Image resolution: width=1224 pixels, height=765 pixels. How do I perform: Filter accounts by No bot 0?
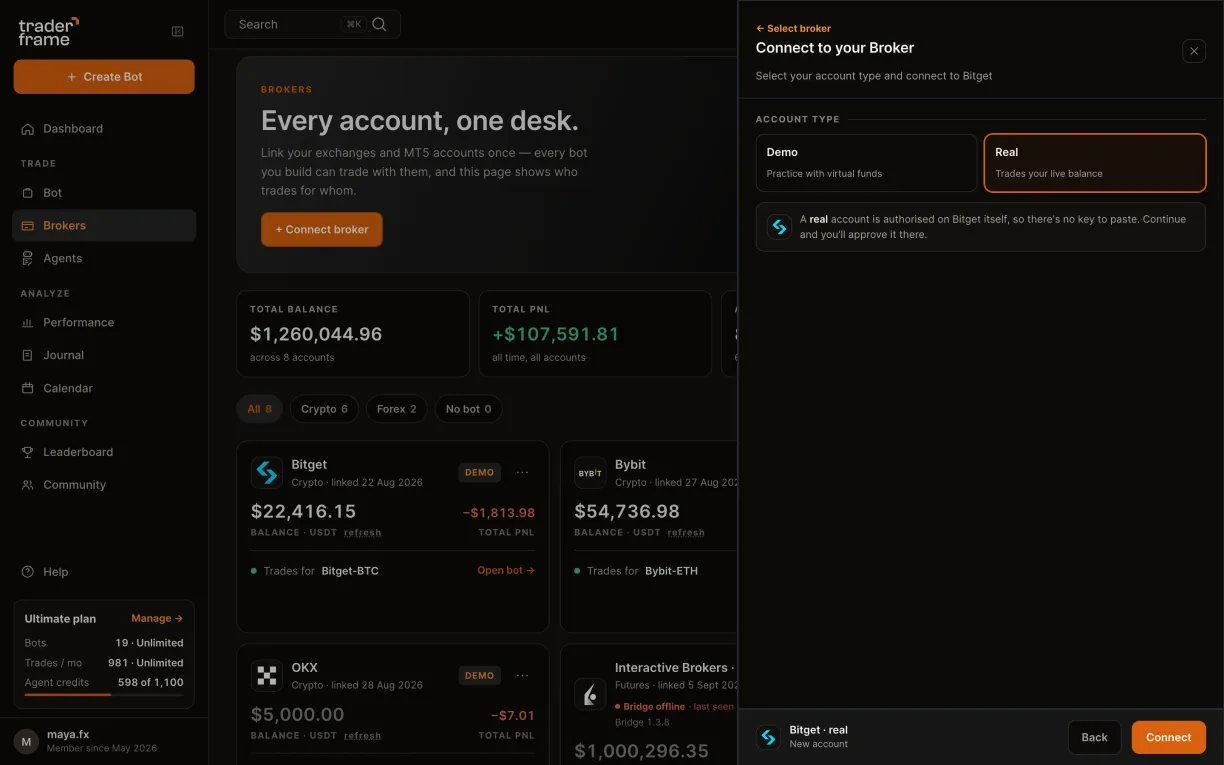pos(469,409)
